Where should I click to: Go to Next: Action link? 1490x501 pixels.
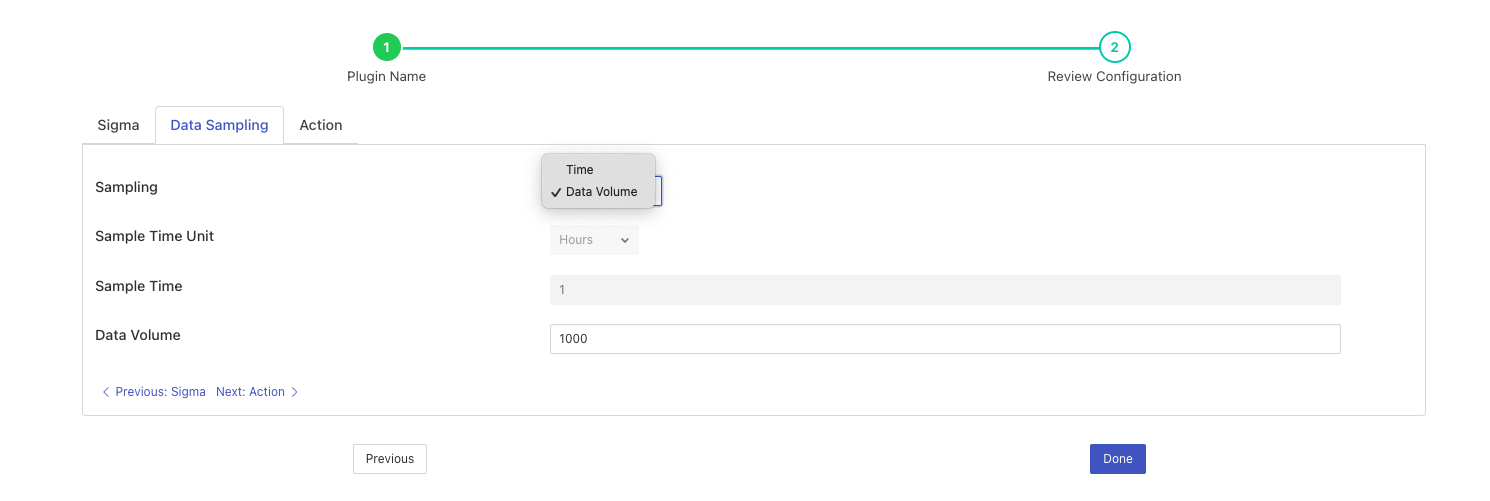coord(250,392)
